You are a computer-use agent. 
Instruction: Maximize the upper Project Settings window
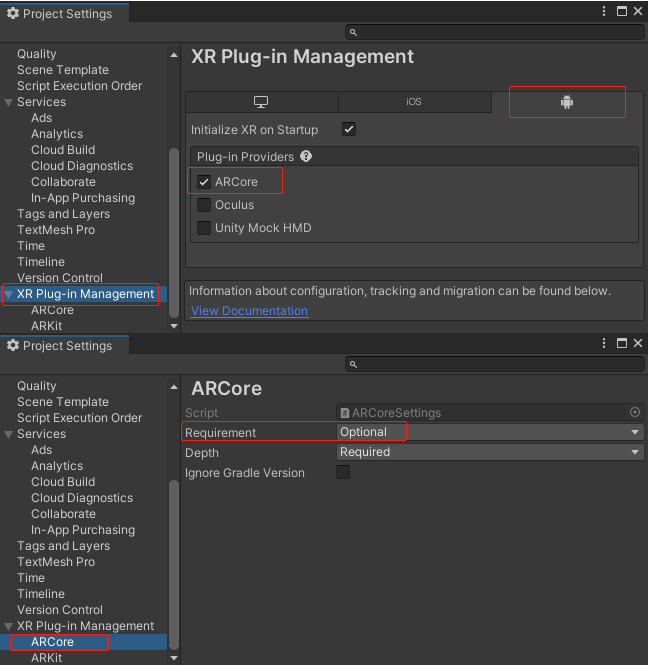tap(622, 11)
